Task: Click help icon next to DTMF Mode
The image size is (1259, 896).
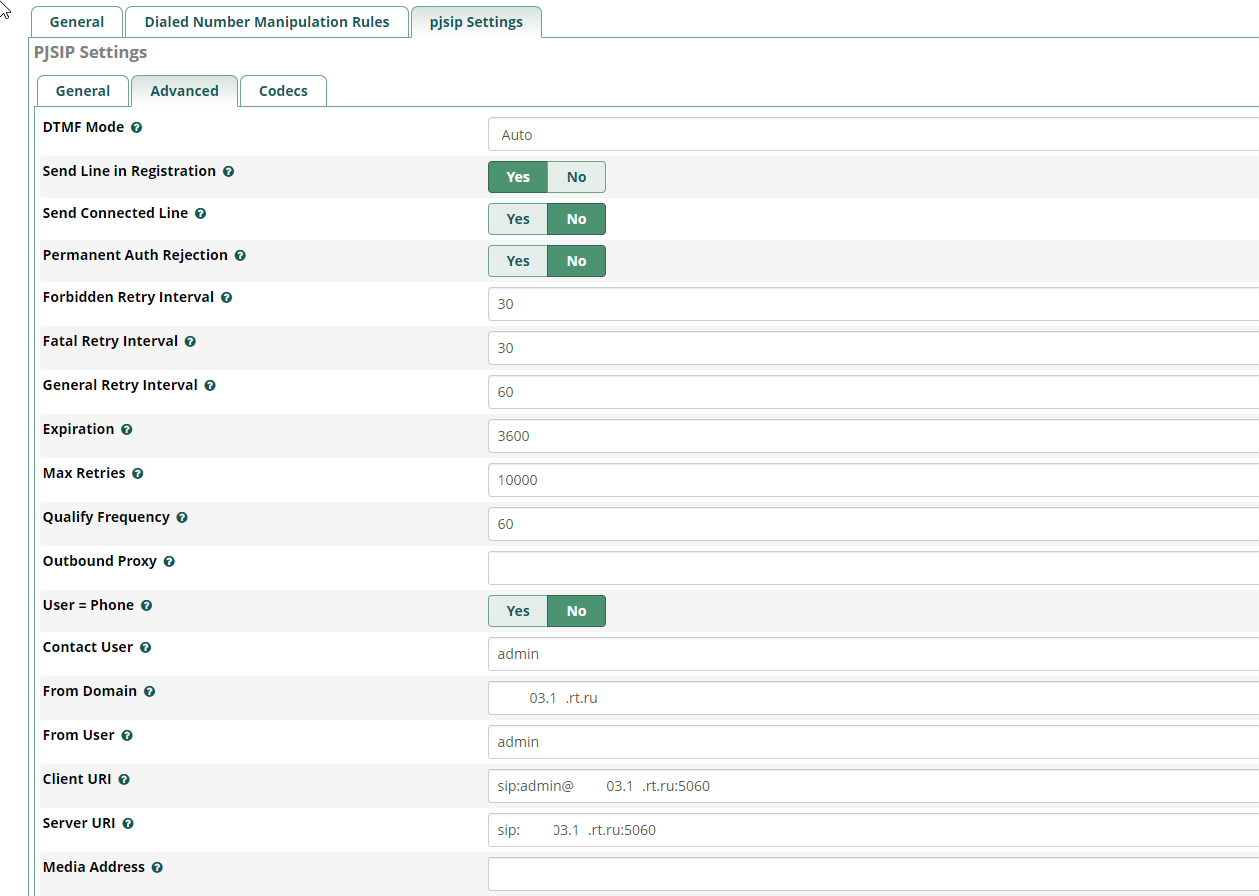Action: (136, 128)
